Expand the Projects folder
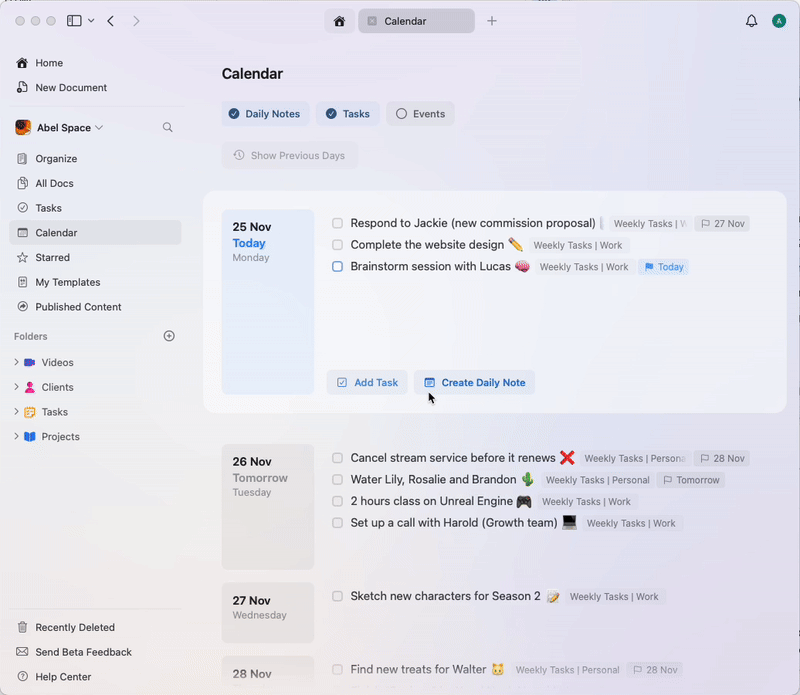Viewport: 800px width, 695px height. 17,437
